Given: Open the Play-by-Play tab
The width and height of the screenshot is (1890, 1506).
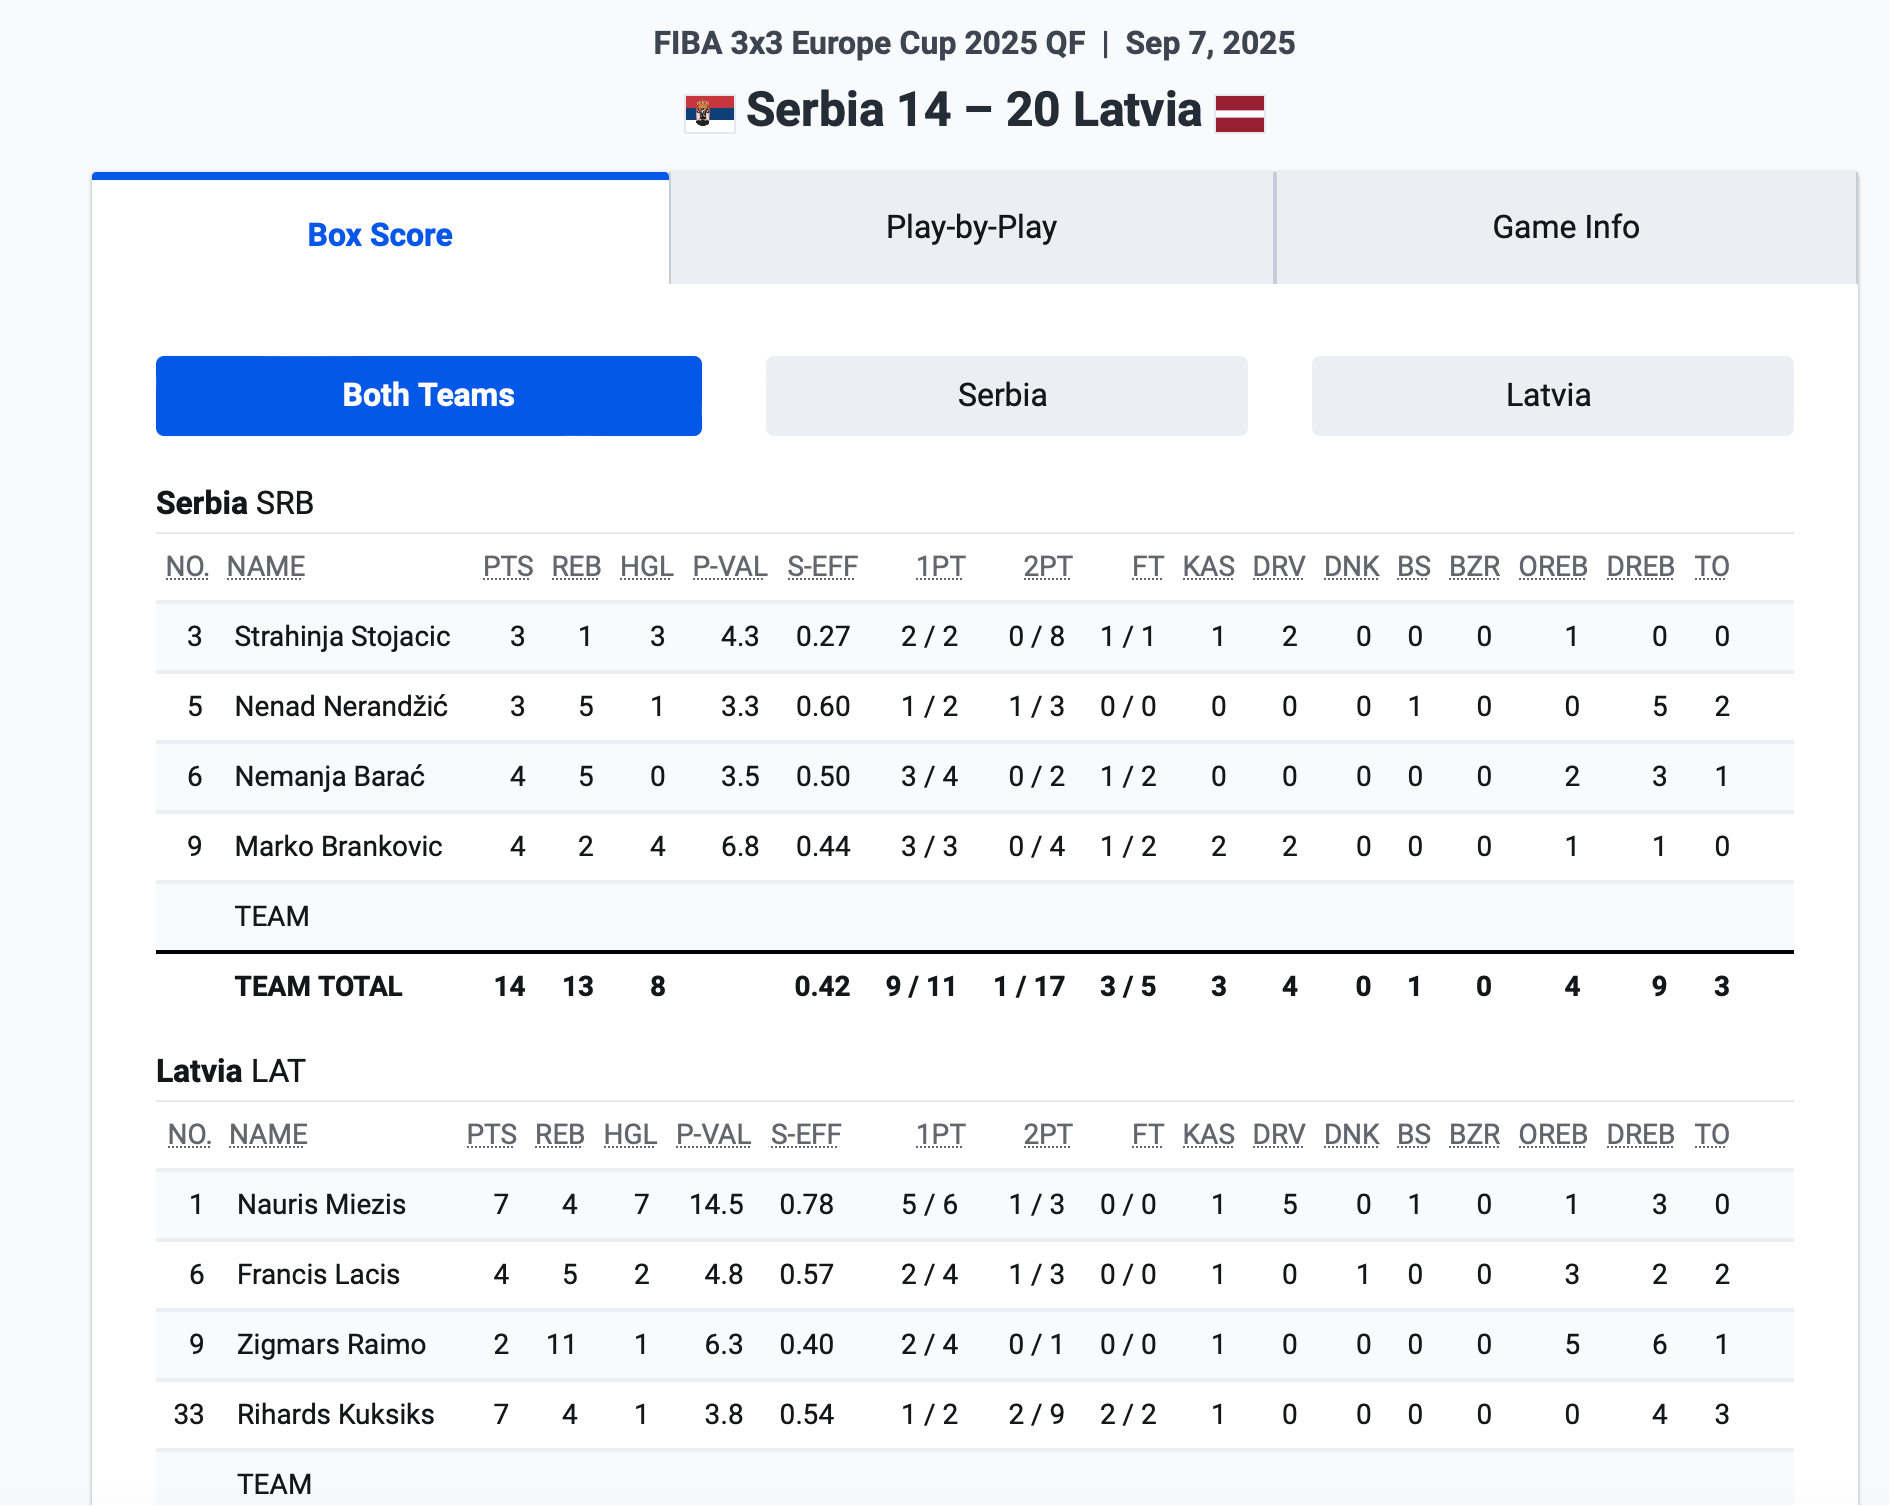Looking at the screenshot, I should 971,228.
